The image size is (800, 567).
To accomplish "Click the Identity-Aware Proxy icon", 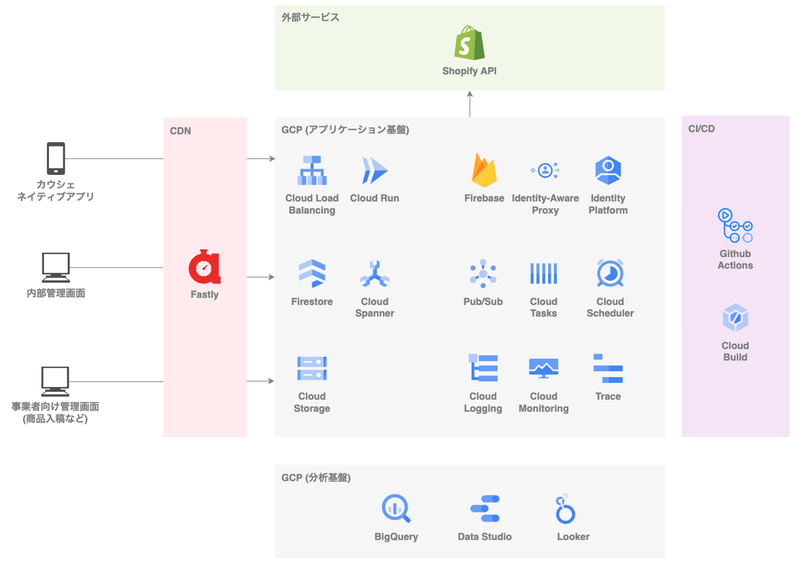I will [x=545, y=170].
